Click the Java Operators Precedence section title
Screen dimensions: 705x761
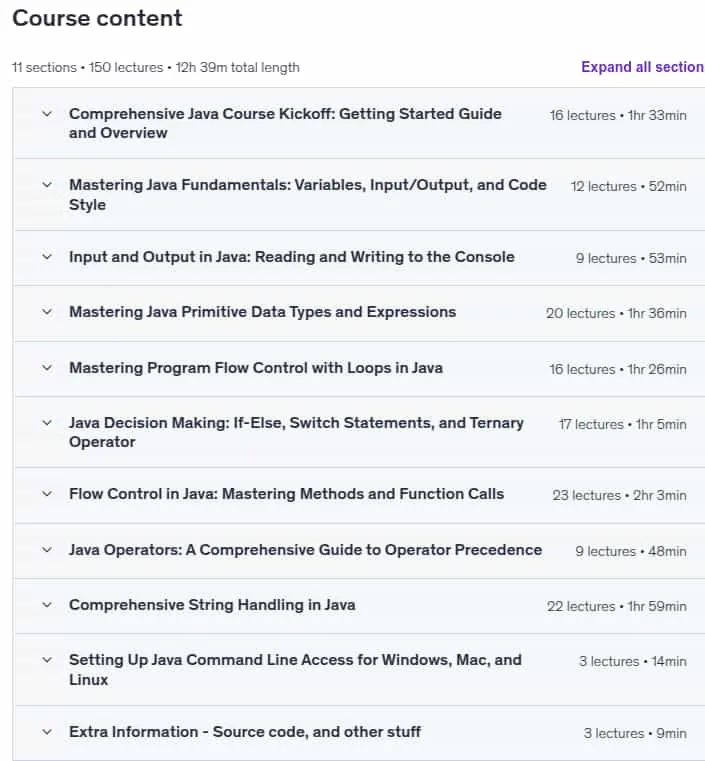pyautogui.click(x=305, y=550)
